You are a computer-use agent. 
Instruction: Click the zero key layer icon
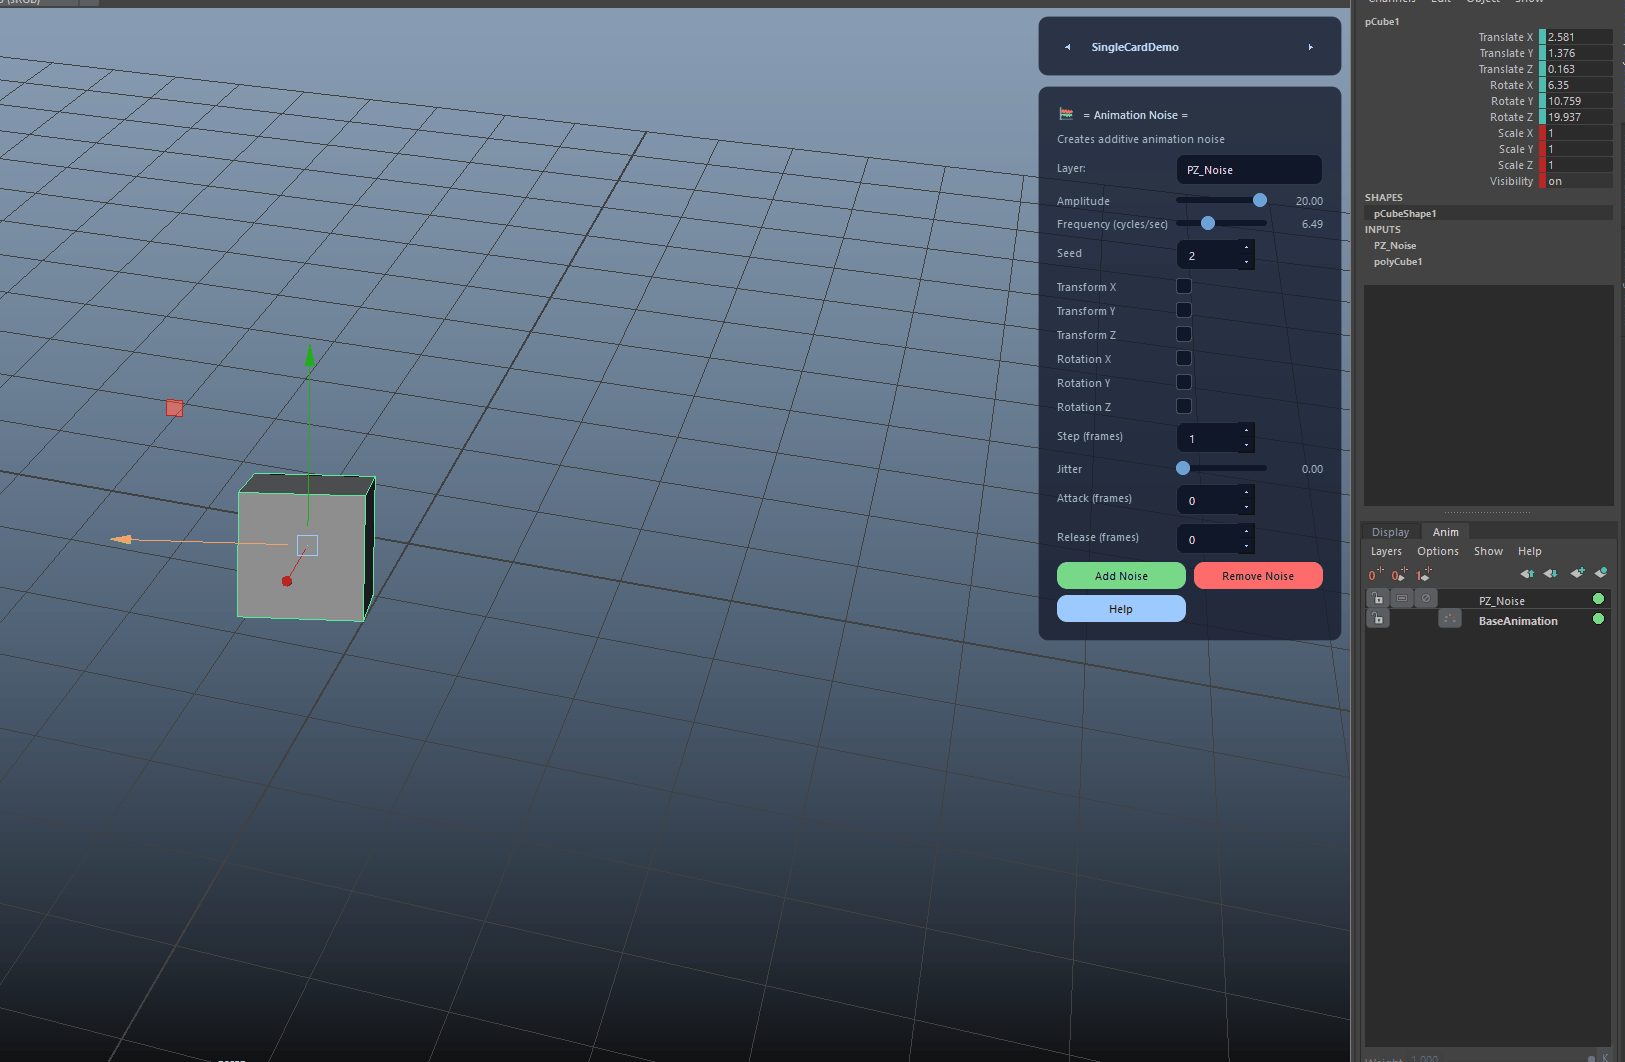[1376, 574]
